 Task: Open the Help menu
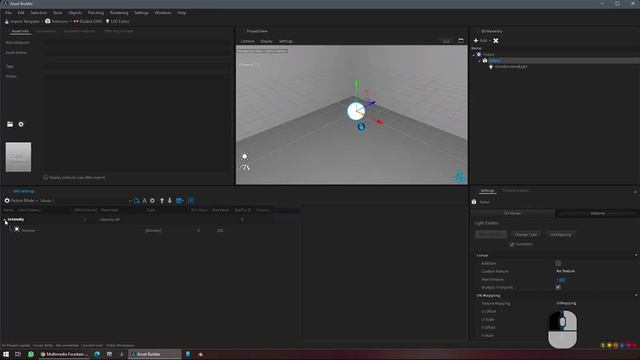(x=181, y=13)
